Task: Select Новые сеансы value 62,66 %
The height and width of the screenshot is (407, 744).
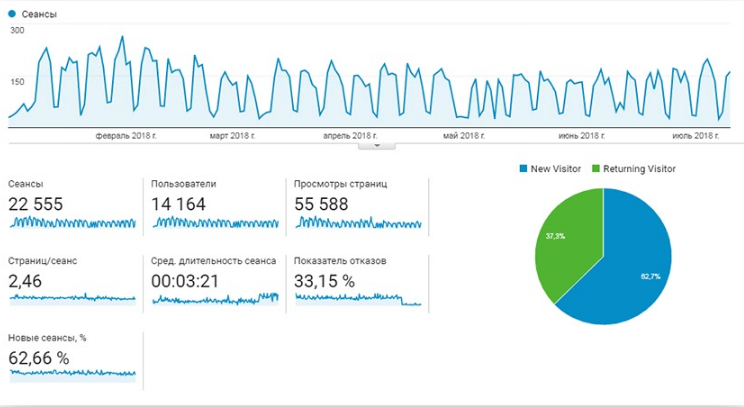Action: (39, 358)
